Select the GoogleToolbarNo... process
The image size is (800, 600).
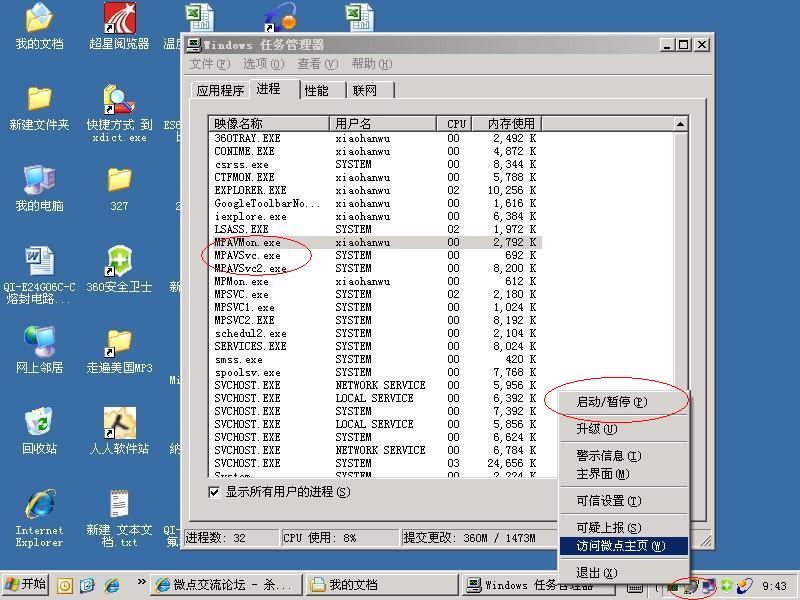[375, 204]
